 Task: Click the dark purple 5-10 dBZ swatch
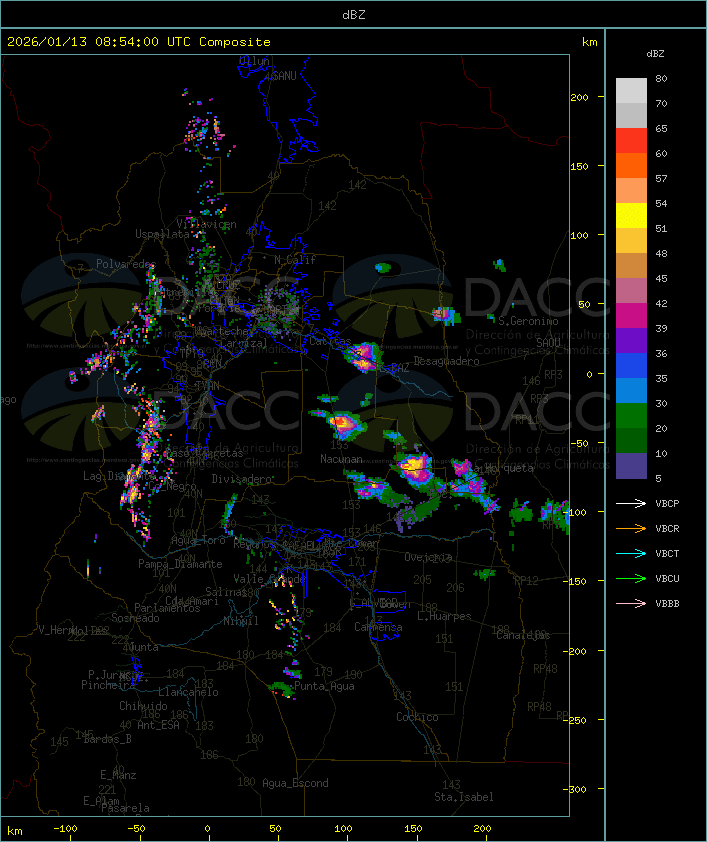click(x=631, y=466)
